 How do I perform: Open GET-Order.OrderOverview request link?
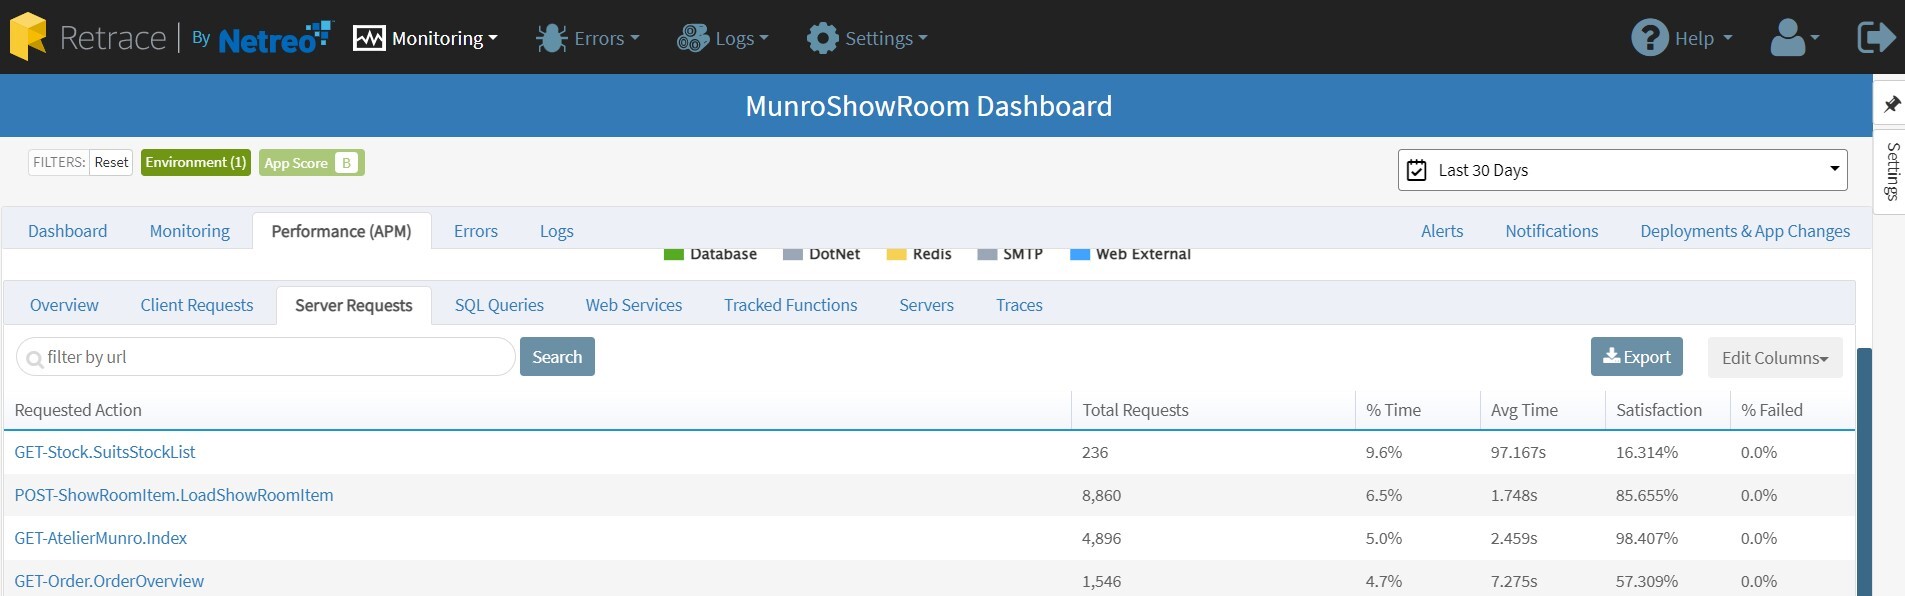(109, 581)
